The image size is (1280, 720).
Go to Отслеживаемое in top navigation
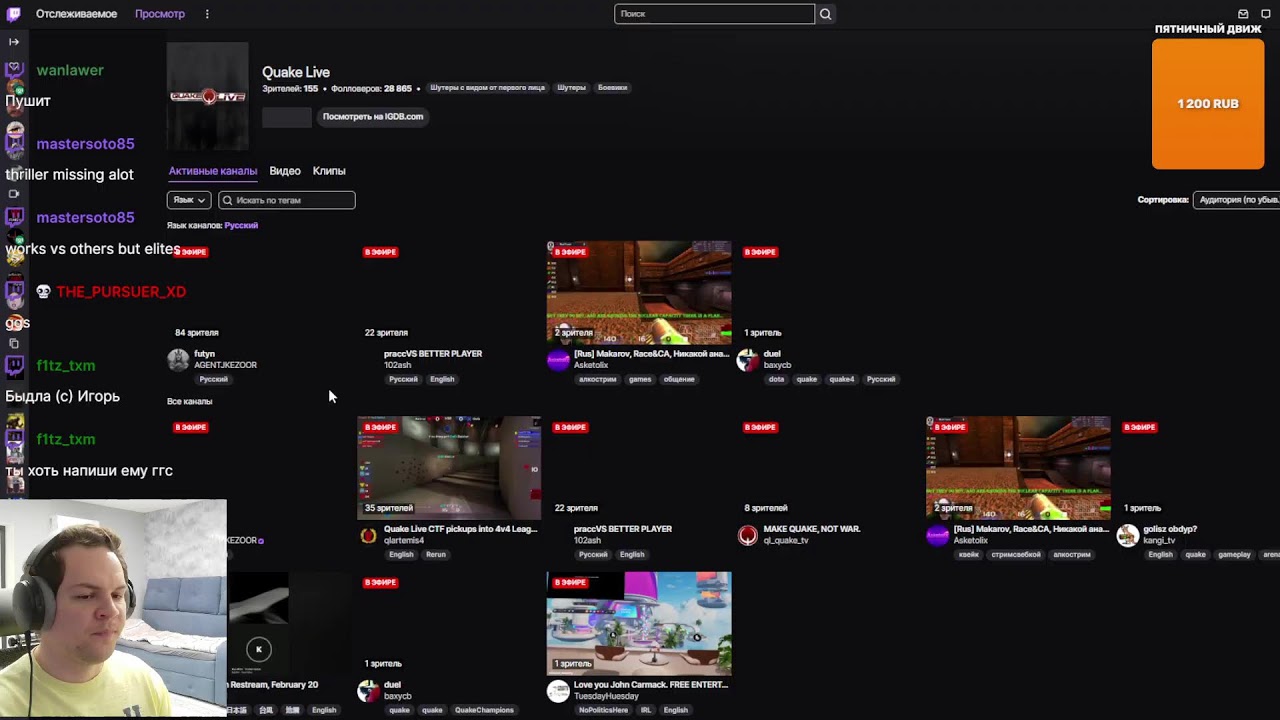[x=76, y=14]
